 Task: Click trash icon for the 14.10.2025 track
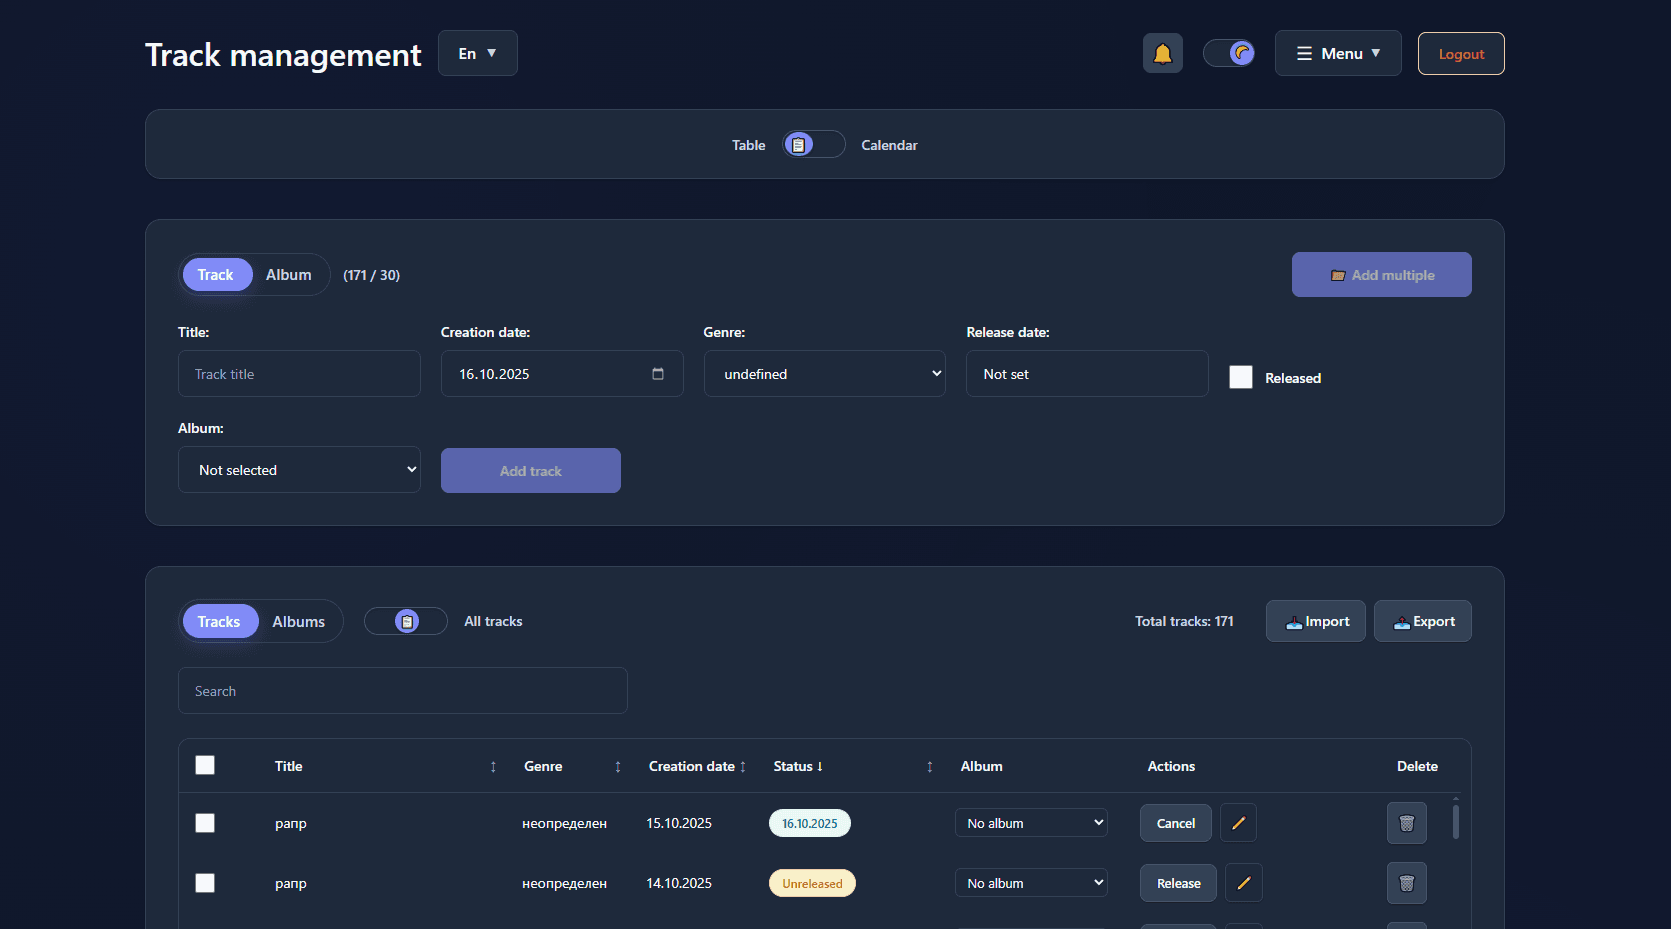pyautogui.click(x=1406, y=883)
